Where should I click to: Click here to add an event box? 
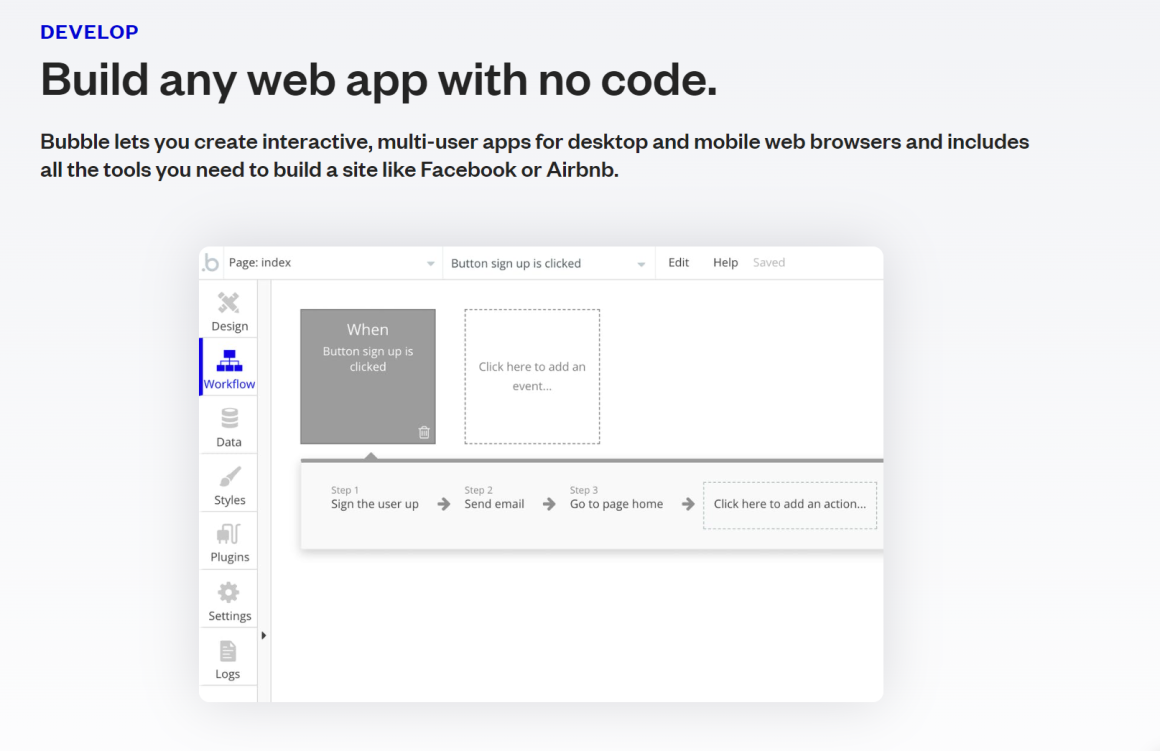[x=532, y=377]
